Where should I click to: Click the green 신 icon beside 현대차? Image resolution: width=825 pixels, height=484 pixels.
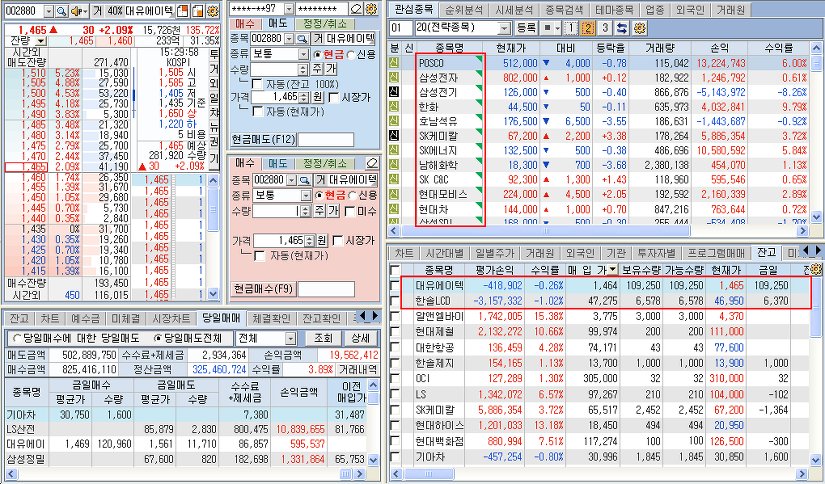[x=395, y=209]
